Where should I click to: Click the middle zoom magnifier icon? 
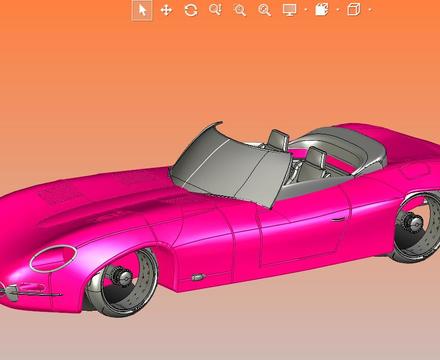[240, 10]
